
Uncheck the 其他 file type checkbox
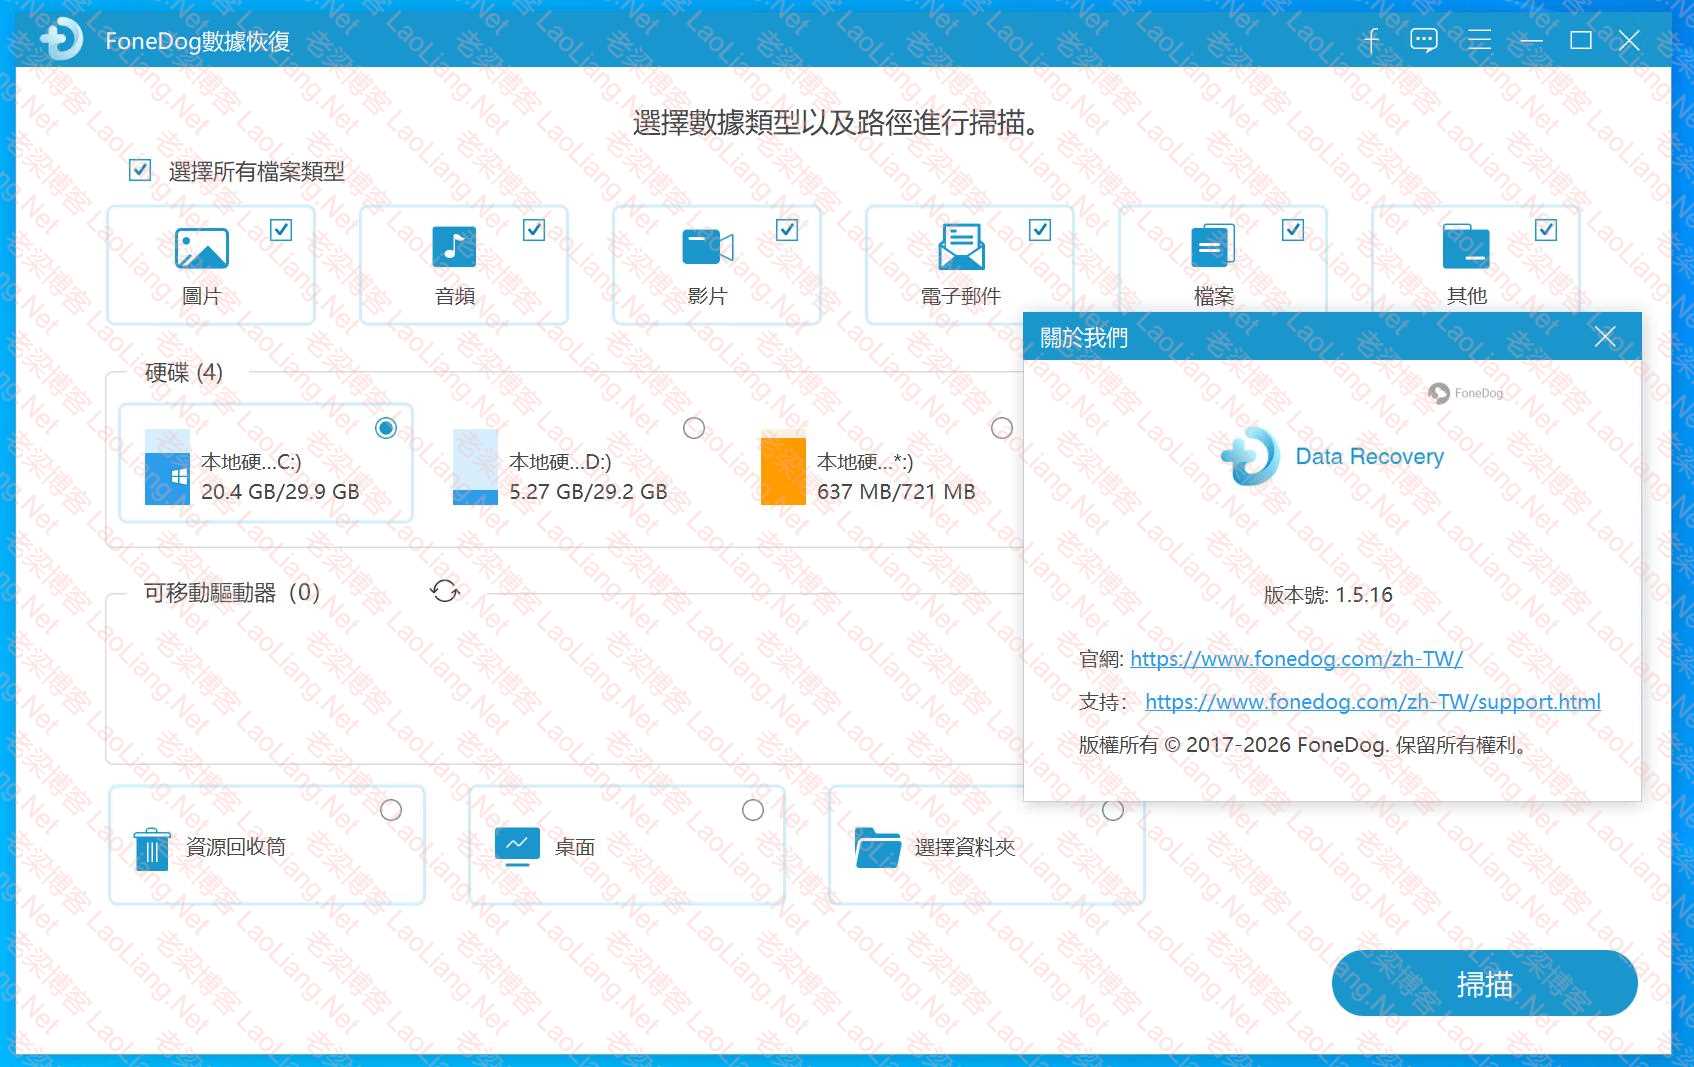[x=1546, y=230]
